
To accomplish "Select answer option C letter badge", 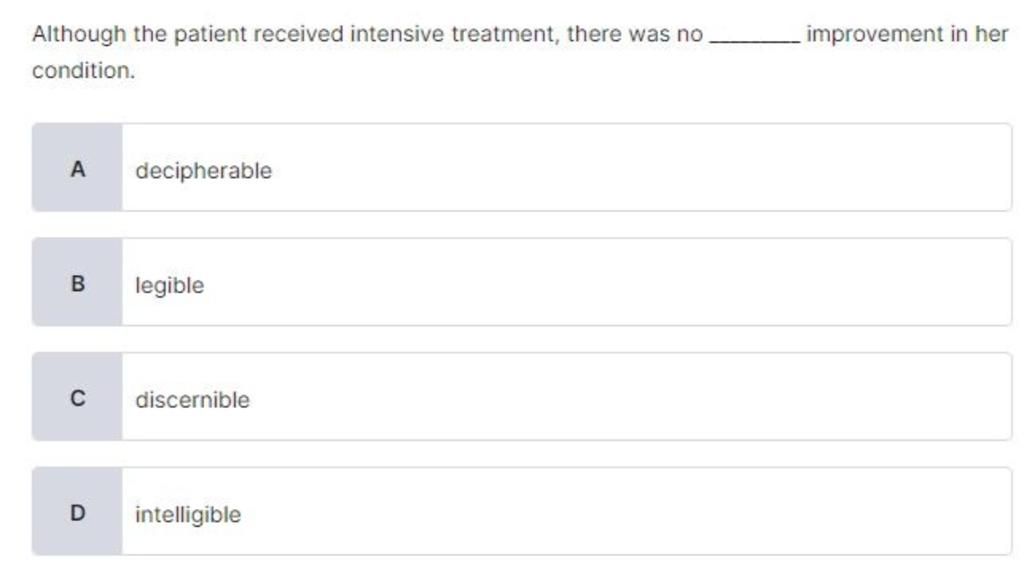I will click(77, 399).
